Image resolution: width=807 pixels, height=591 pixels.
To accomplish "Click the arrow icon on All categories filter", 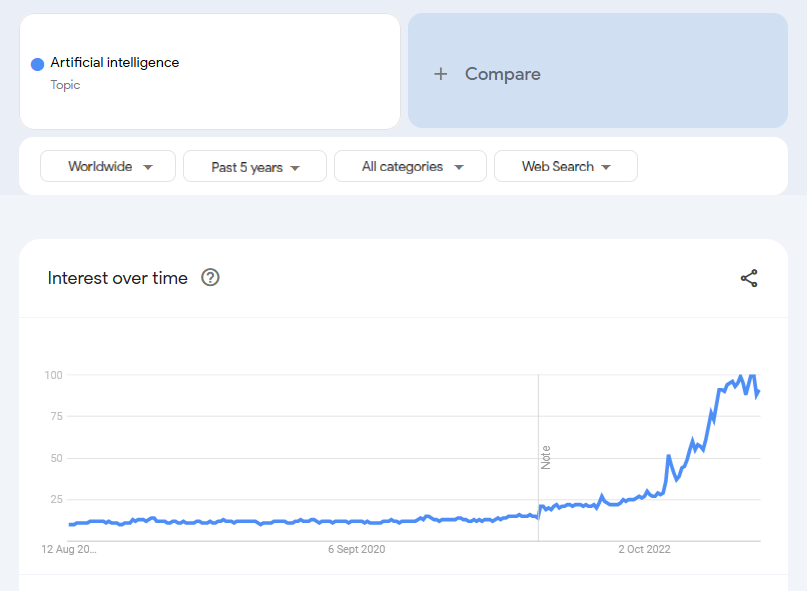I will 459,167.
